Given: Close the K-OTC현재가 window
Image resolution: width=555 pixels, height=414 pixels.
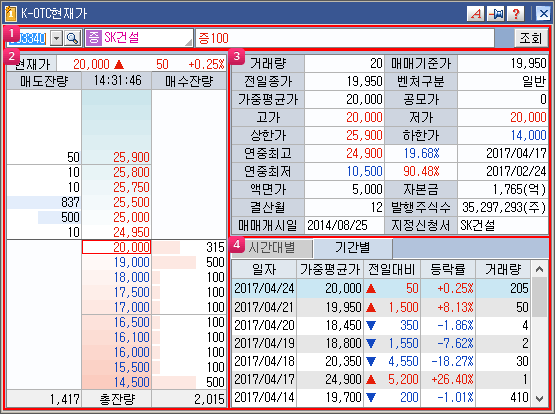Looking at the screenshot, I should click(543, 14).
